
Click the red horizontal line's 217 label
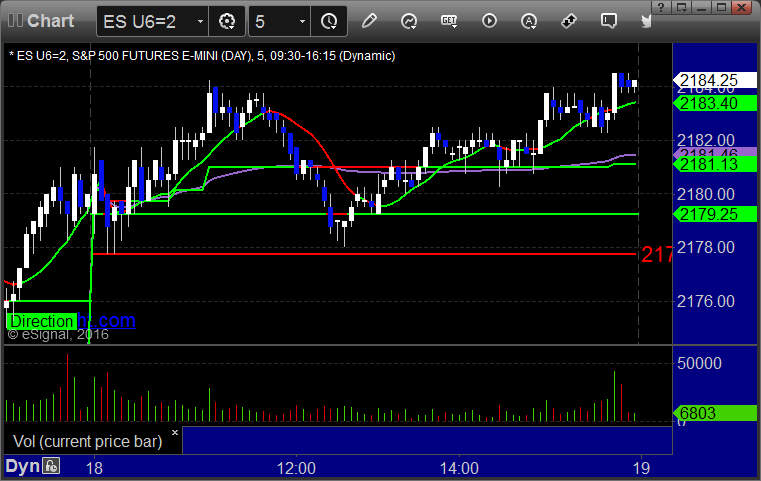(x=656, y=254)
